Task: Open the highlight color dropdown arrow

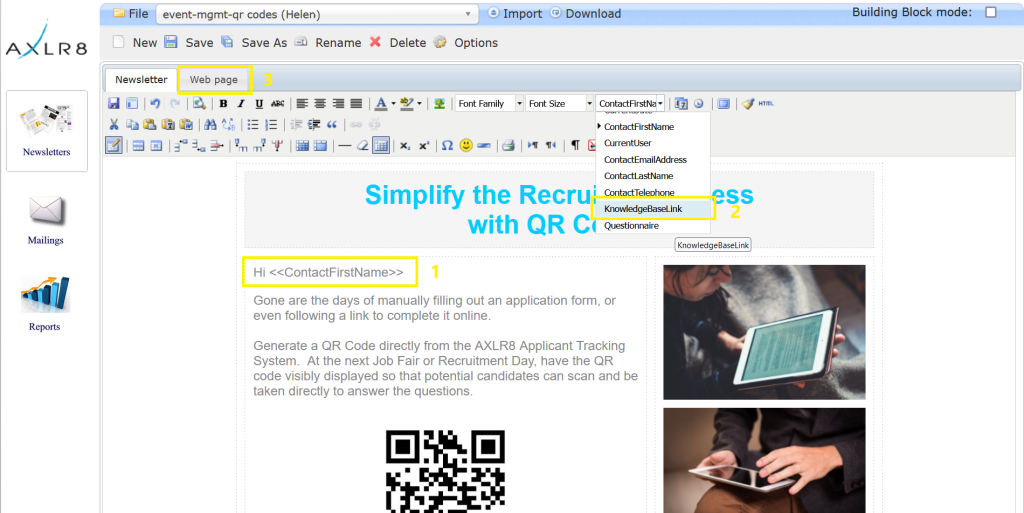Action: pyautogui.click(x=419, y=103)
